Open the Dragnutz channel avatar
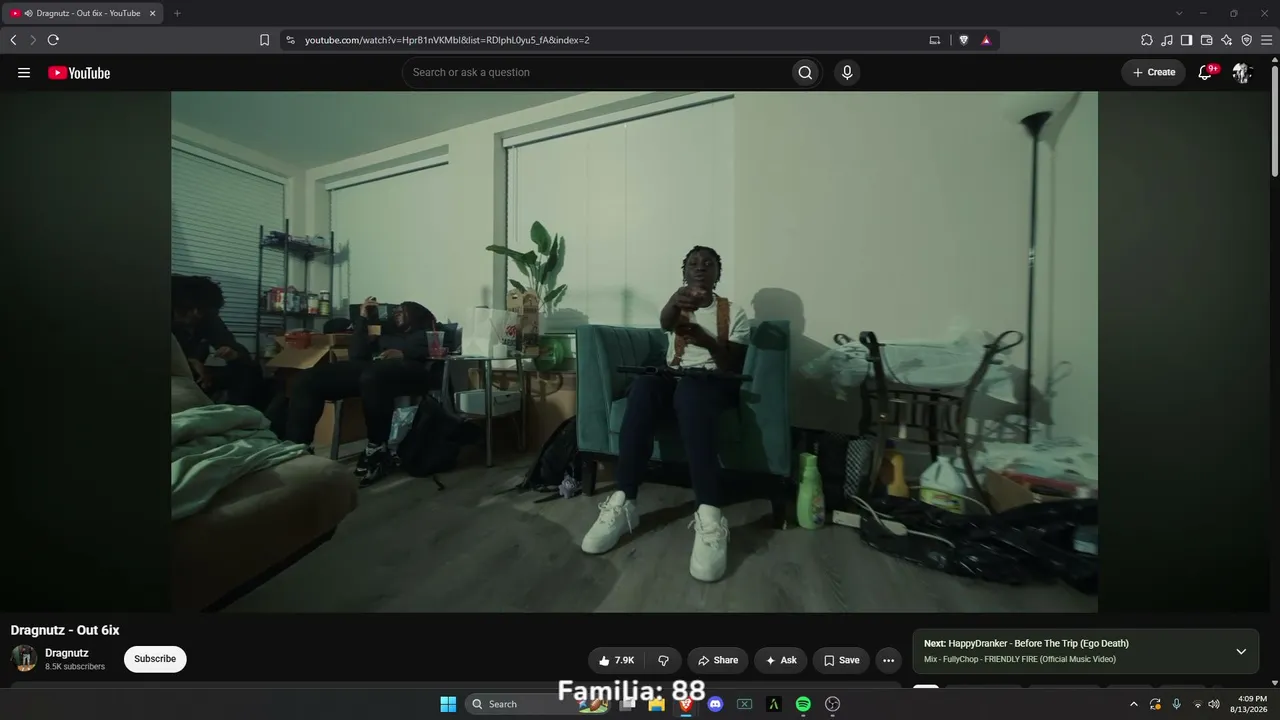1280x720 pixels. pos(24,658)
